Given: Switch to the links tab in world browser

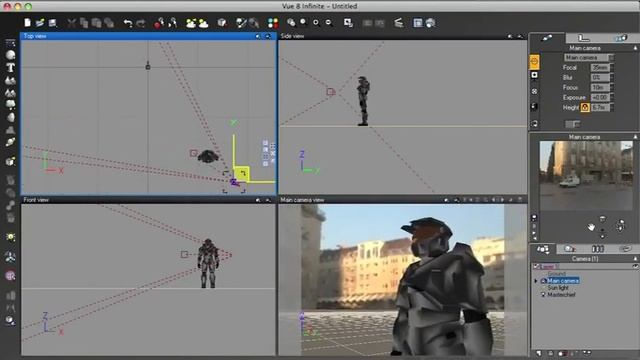Looking at the screenshot, I should [x=625, y=249].
